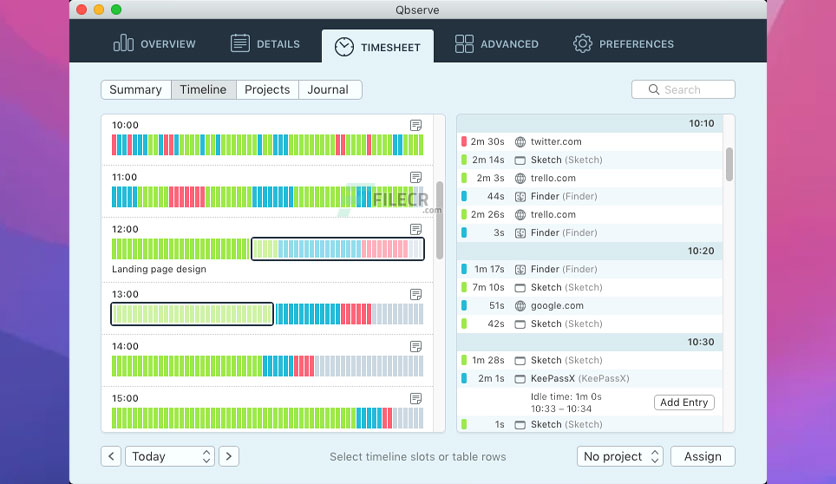This screenshot has width=836, height=484.
Task: Go to next day with right arrow
Action: tap(229, 456)
